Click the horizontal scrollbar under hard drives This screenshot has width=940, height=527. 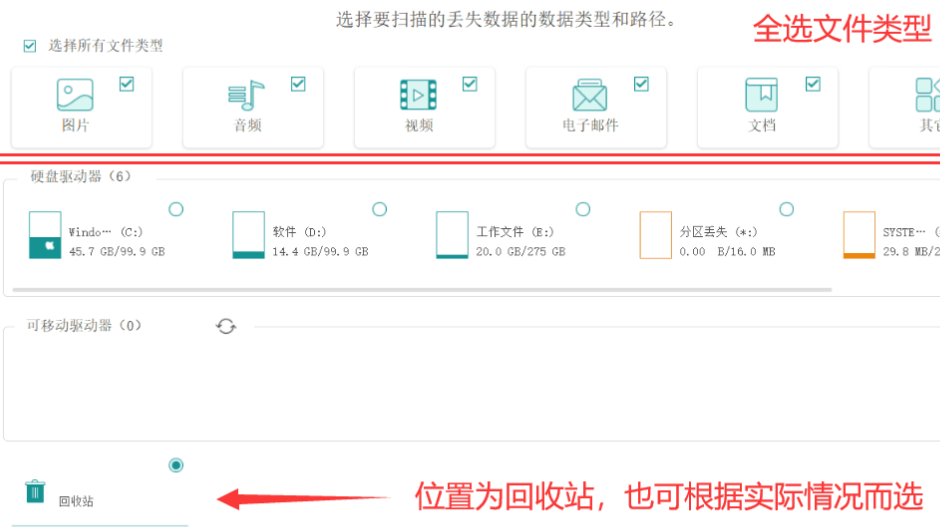[x=422, y=290]
